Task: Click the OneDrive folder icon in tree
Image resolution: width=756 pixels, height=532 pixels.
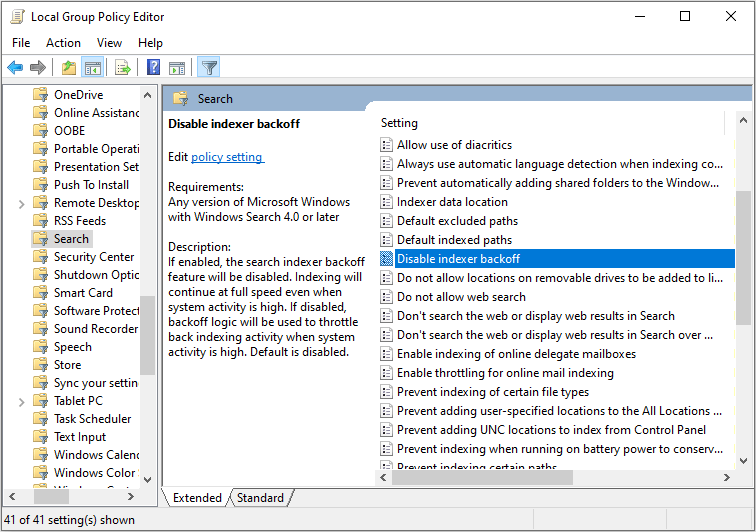Action: 41,95
